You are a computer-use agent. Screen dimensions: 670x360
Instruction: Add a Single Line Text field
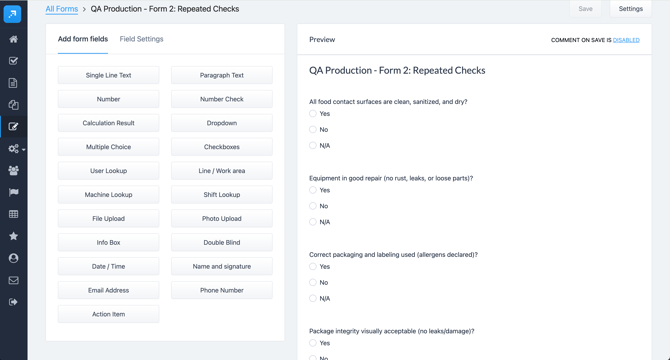point(109,75)
